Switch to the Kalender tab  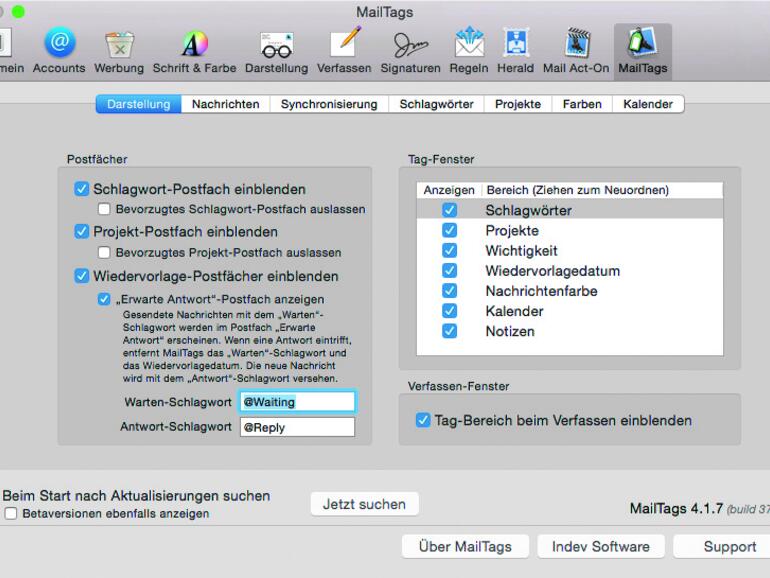point(648,104)
